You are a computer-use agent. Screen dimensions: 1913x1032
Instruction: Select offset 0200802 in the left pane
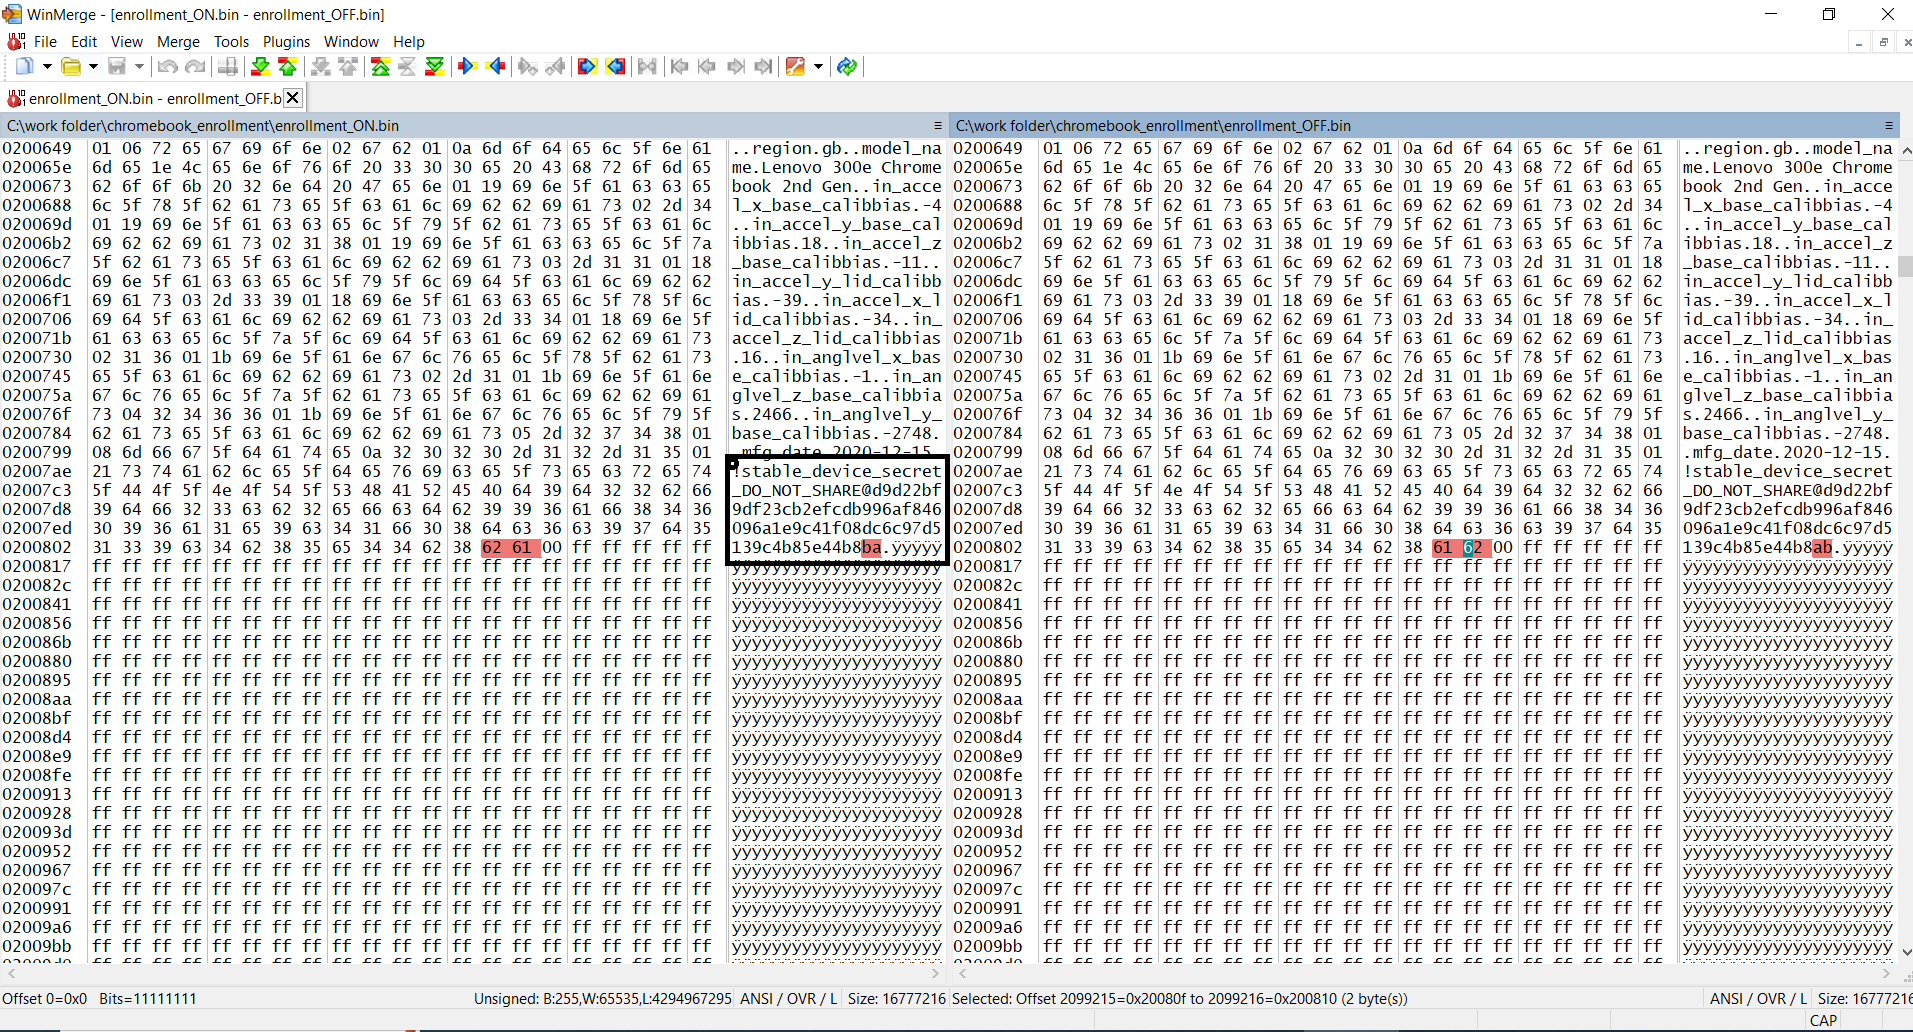(37, 548)
